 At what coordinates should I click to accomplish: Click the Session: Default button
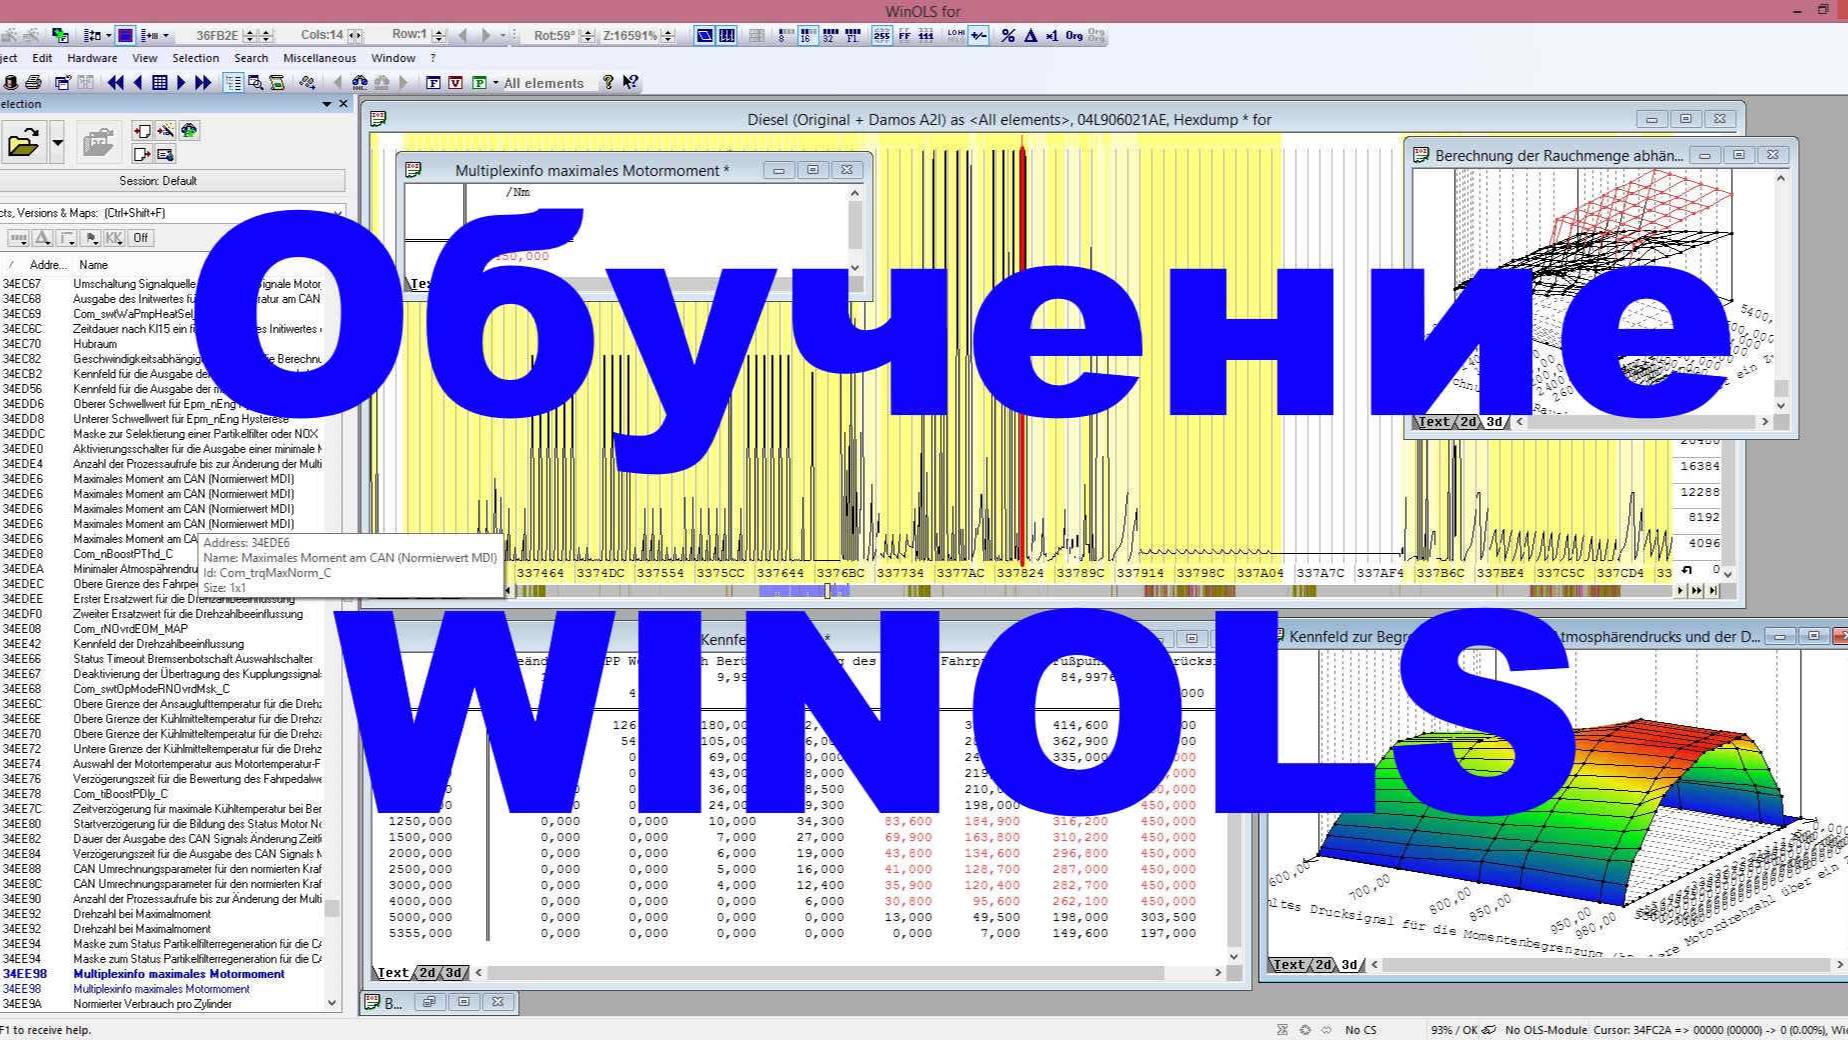point(170,181)
